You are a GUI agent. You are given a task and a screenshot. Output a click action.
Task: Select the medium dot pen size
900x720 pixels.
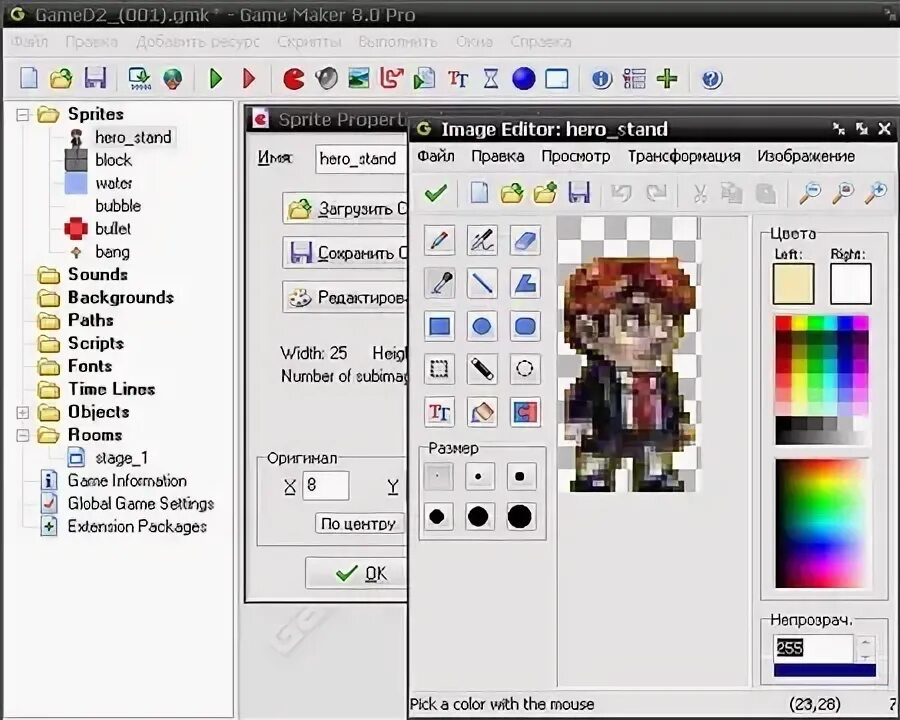click(x=481, y=476)
